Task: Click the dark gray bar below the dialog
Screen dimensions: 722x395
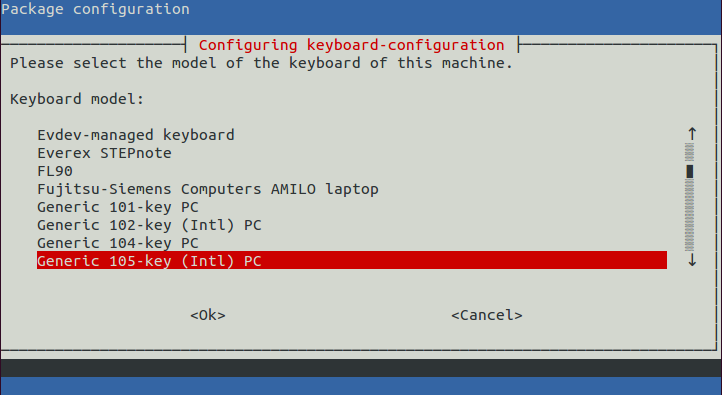Action: point(361,368)
